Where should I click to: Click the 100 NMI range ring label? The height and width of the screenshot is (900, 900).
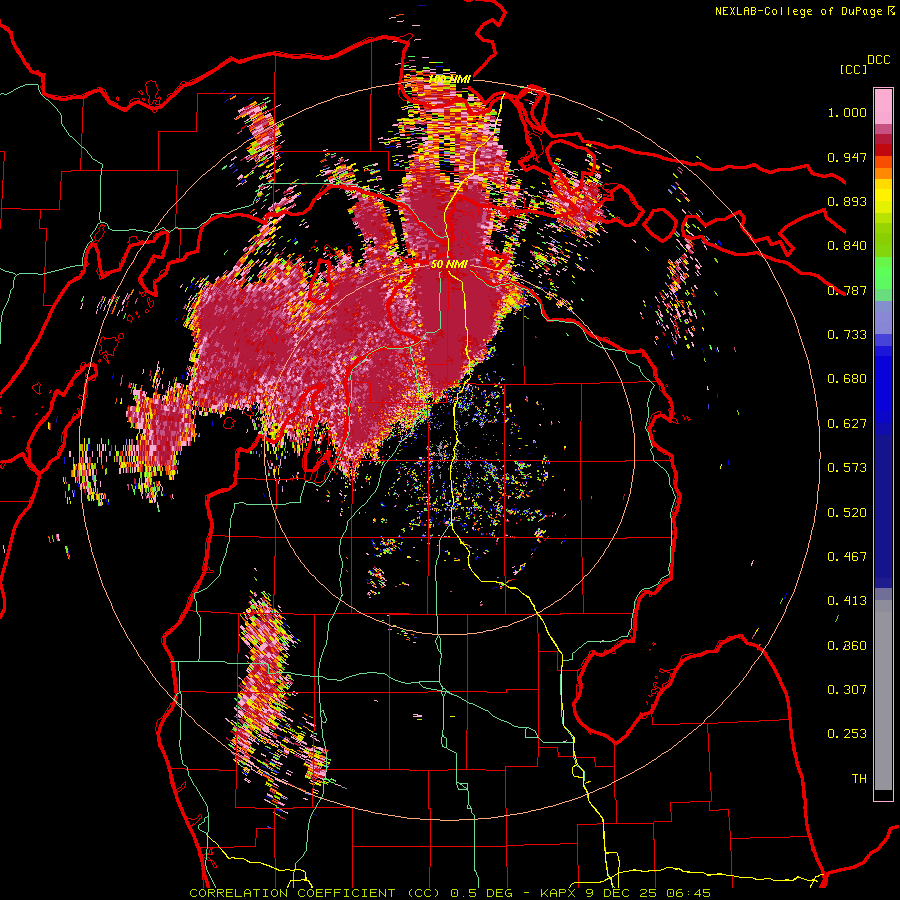pyautogui.click(x=449, y=79)
